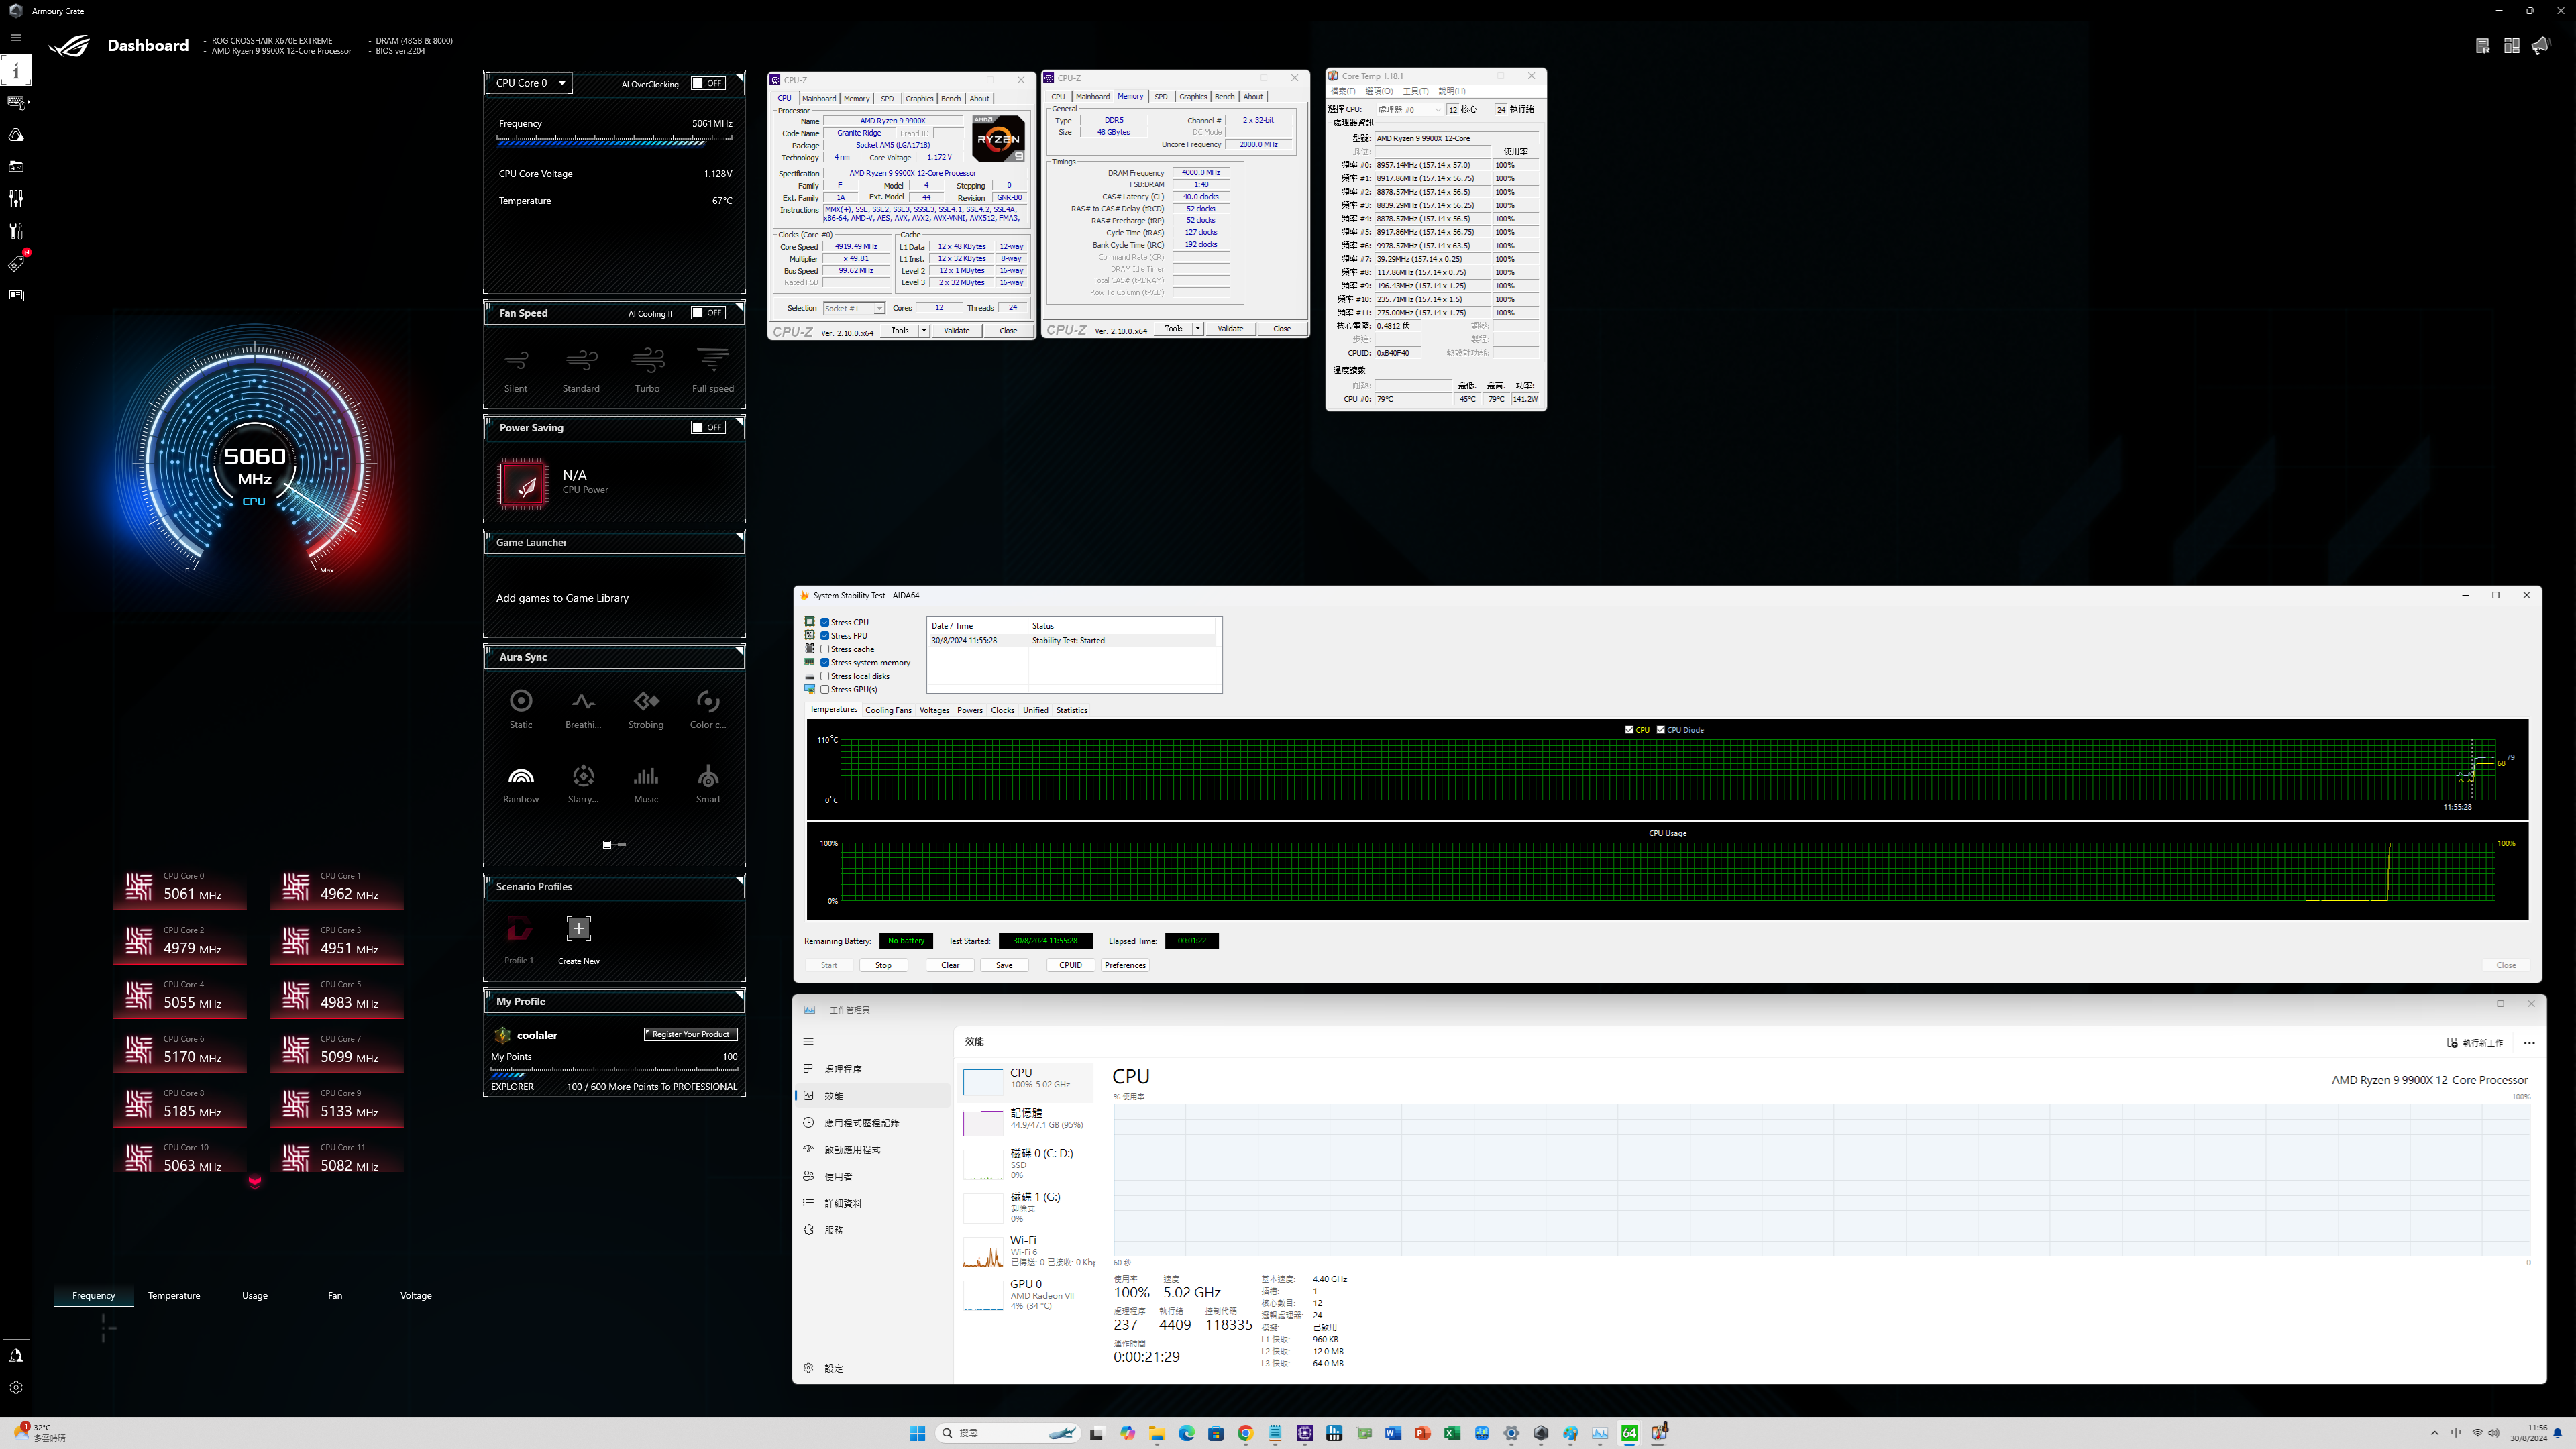Open Armoury Crate tools sliders icon
The height and width of the screenshot is (1449, 2576).
16,198
